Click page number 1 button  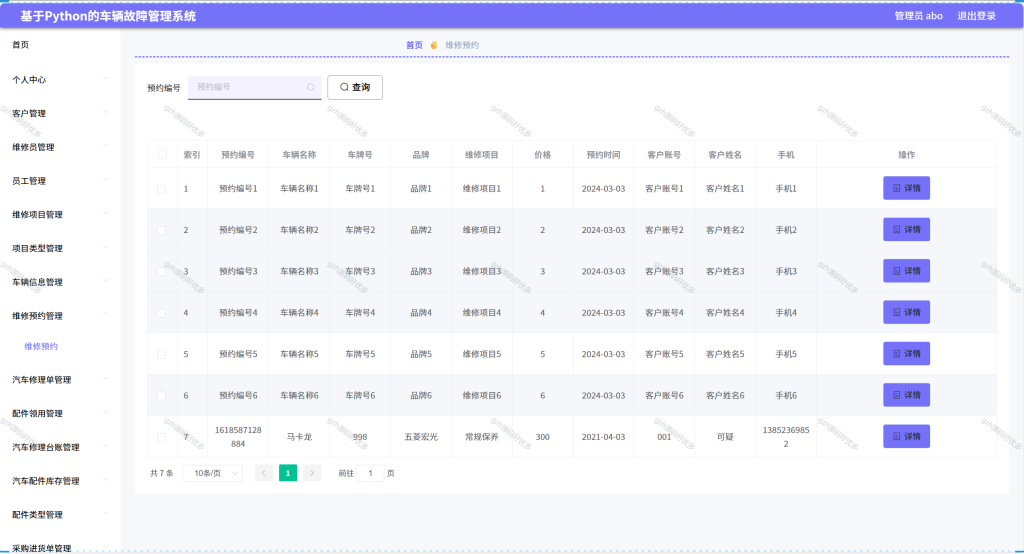pos(288,473)
